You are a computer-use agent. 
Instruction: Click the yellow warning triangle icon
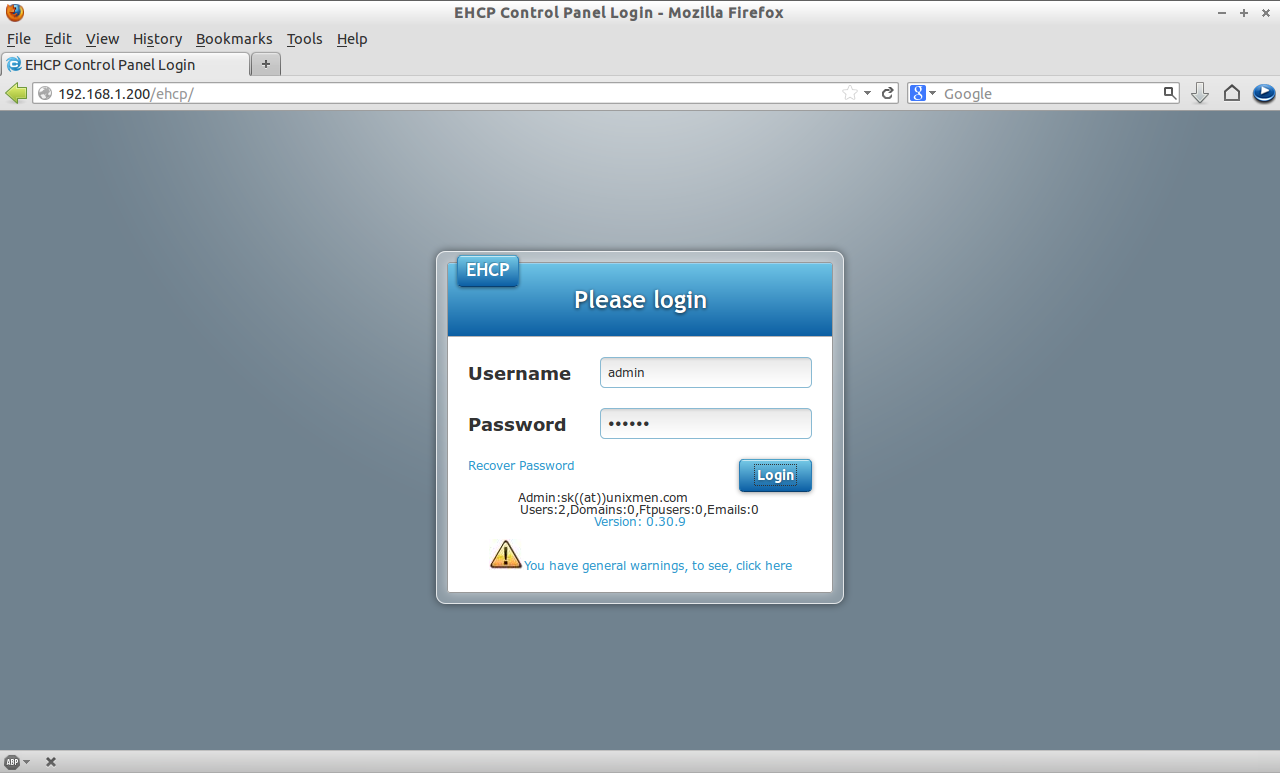[506, 554]
